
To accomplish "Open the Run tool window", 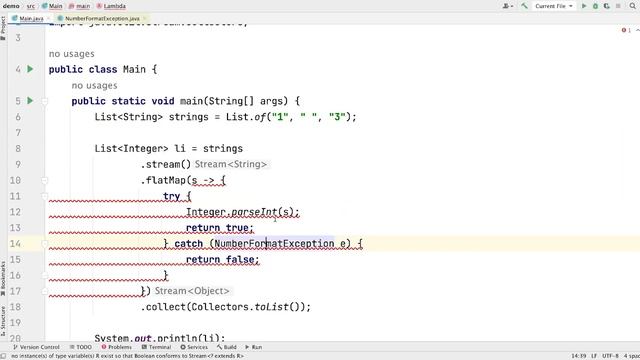I will 253,347.
